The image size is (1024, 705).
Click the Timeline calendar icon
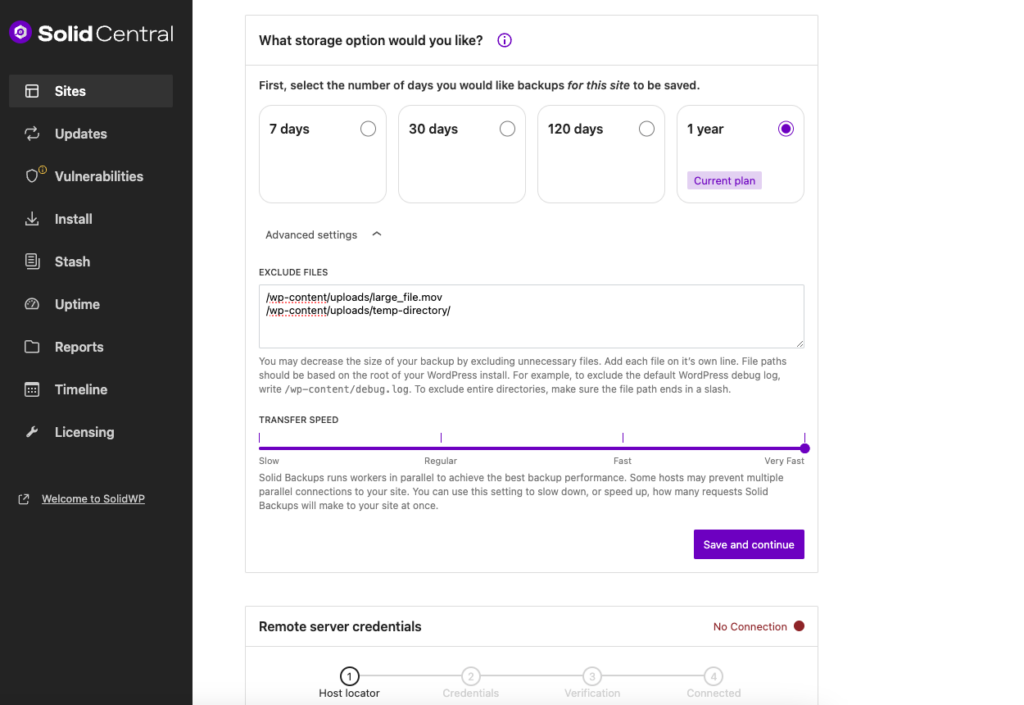click(x=32, y=390)
